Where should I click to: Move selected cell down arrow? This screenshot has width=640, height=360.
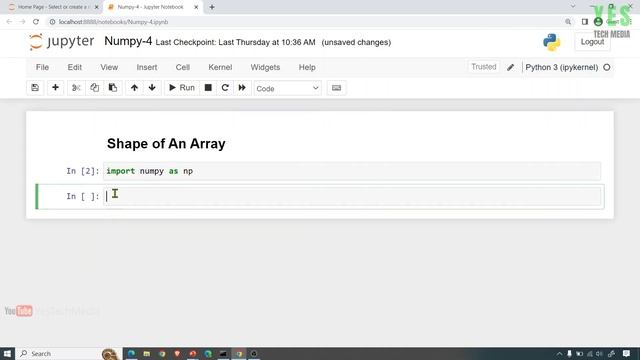tap(152, 88)
